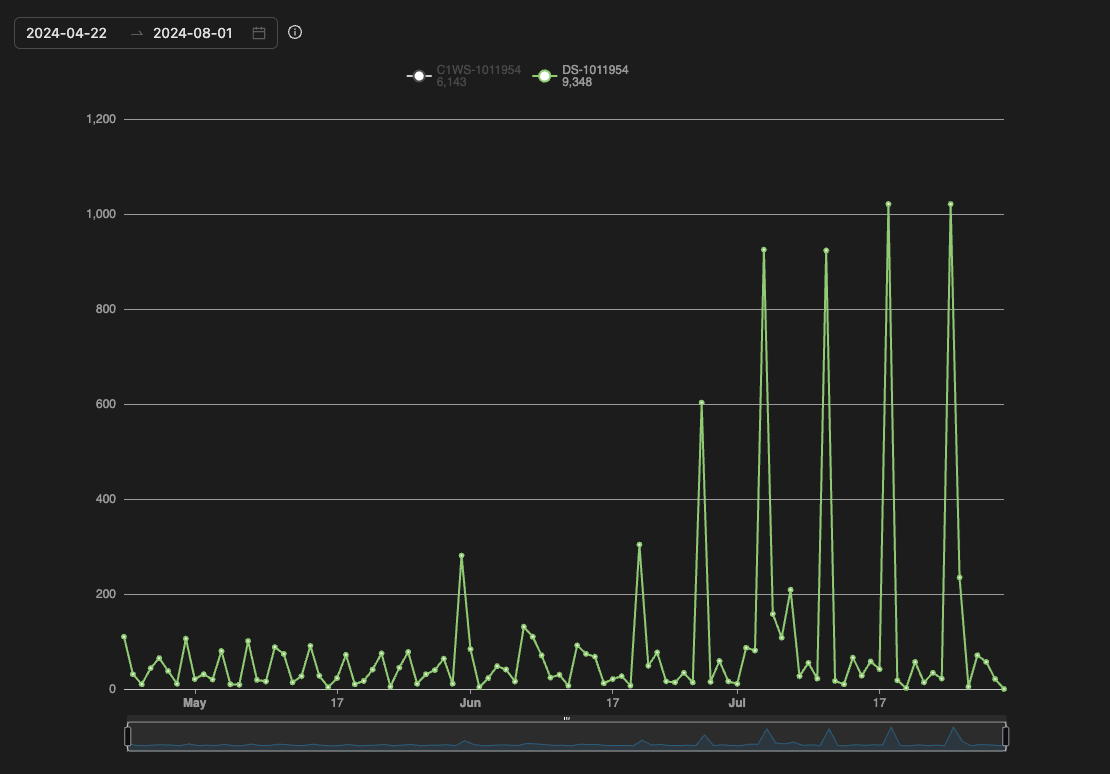1110x774 pixels.
Task: Click the 'May' label on the x-axis
Action: (194, 704)
